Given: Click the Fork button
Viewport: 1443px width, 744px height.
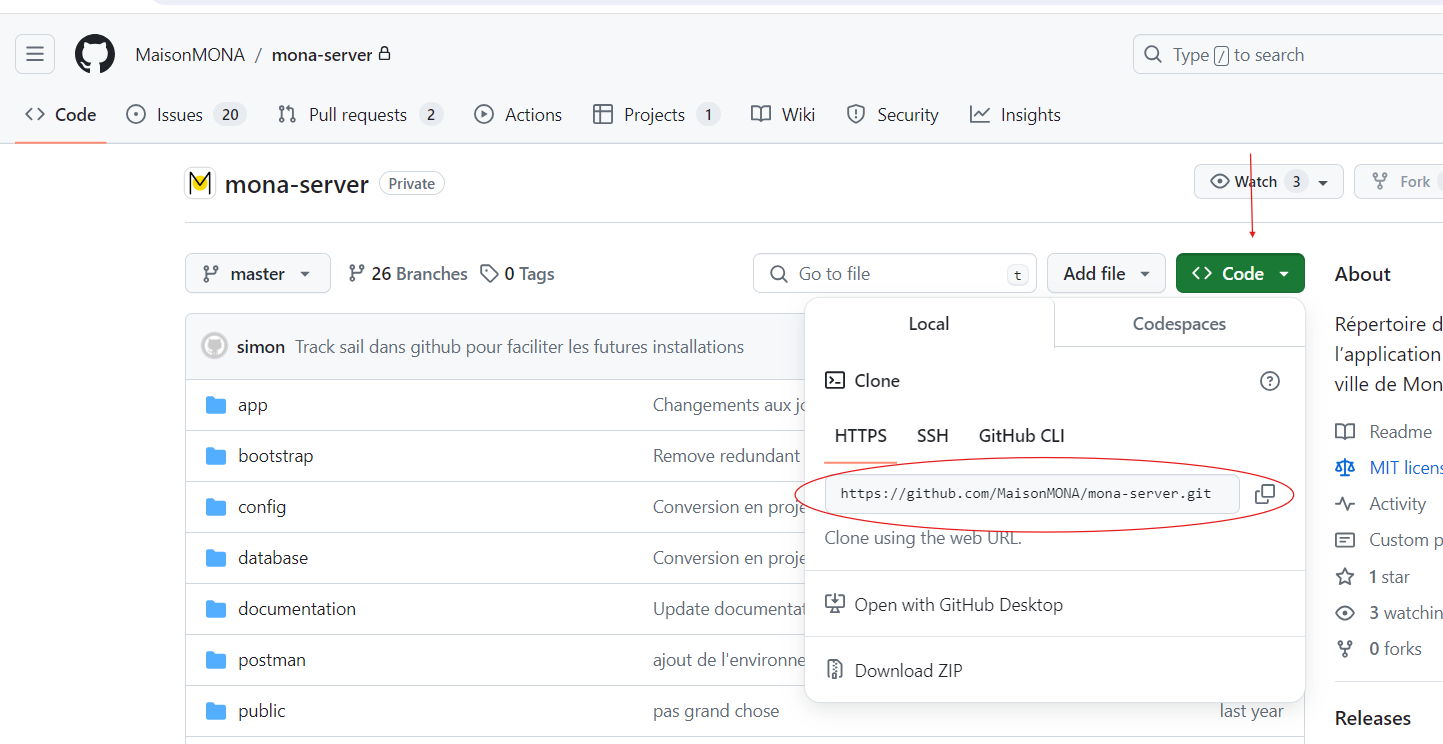Looking at the screenshot, I should coord(1400,182).
